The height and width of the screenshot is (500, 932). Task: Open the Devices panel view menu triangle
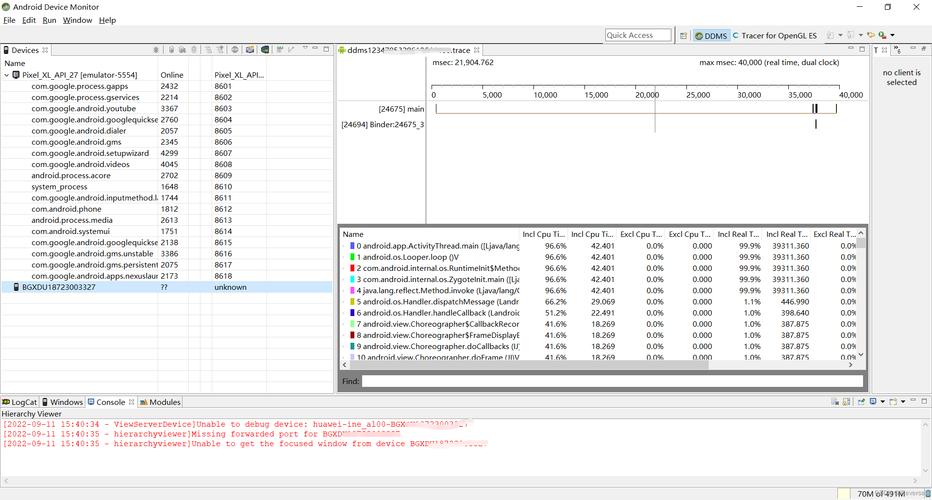point(306,48)
